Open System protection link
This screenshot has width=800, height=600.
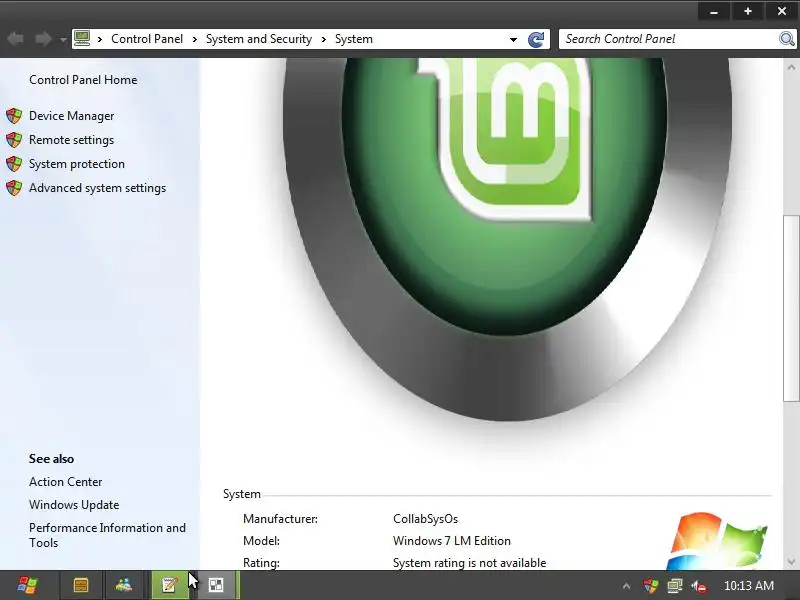tap(77, 164)
